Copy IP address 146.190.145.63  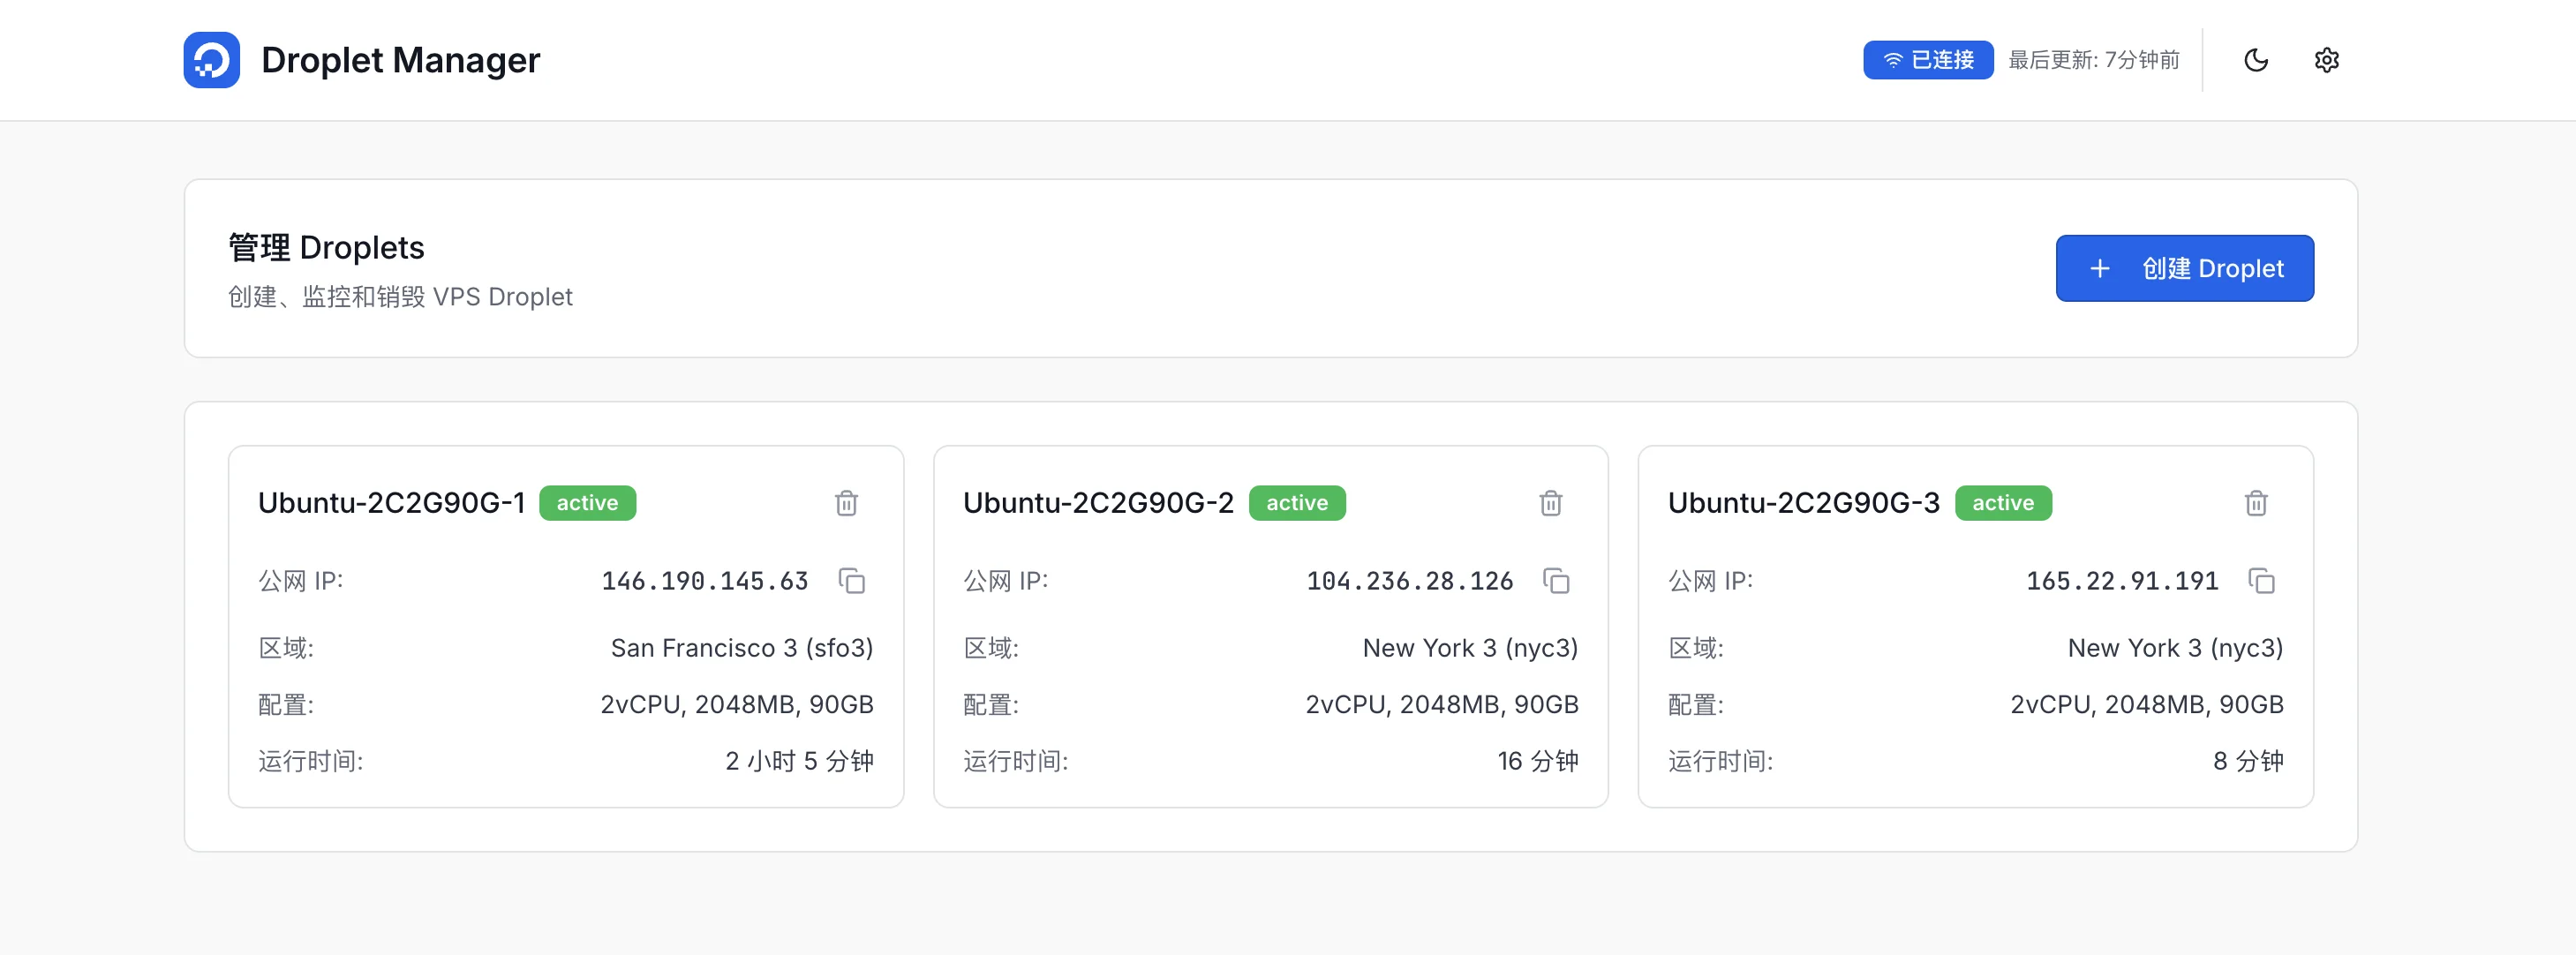851,581
